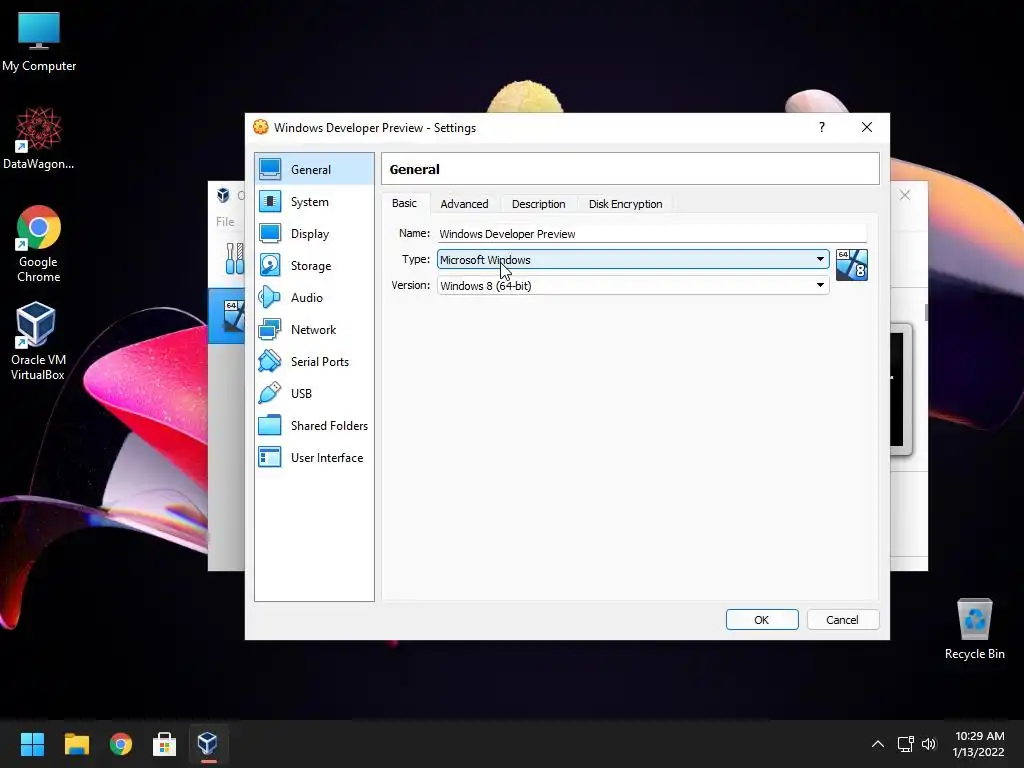This screenshot has width=1024, height=768.
Task: Click 'Microsoft Windows' type text
Action: point(485,260)
